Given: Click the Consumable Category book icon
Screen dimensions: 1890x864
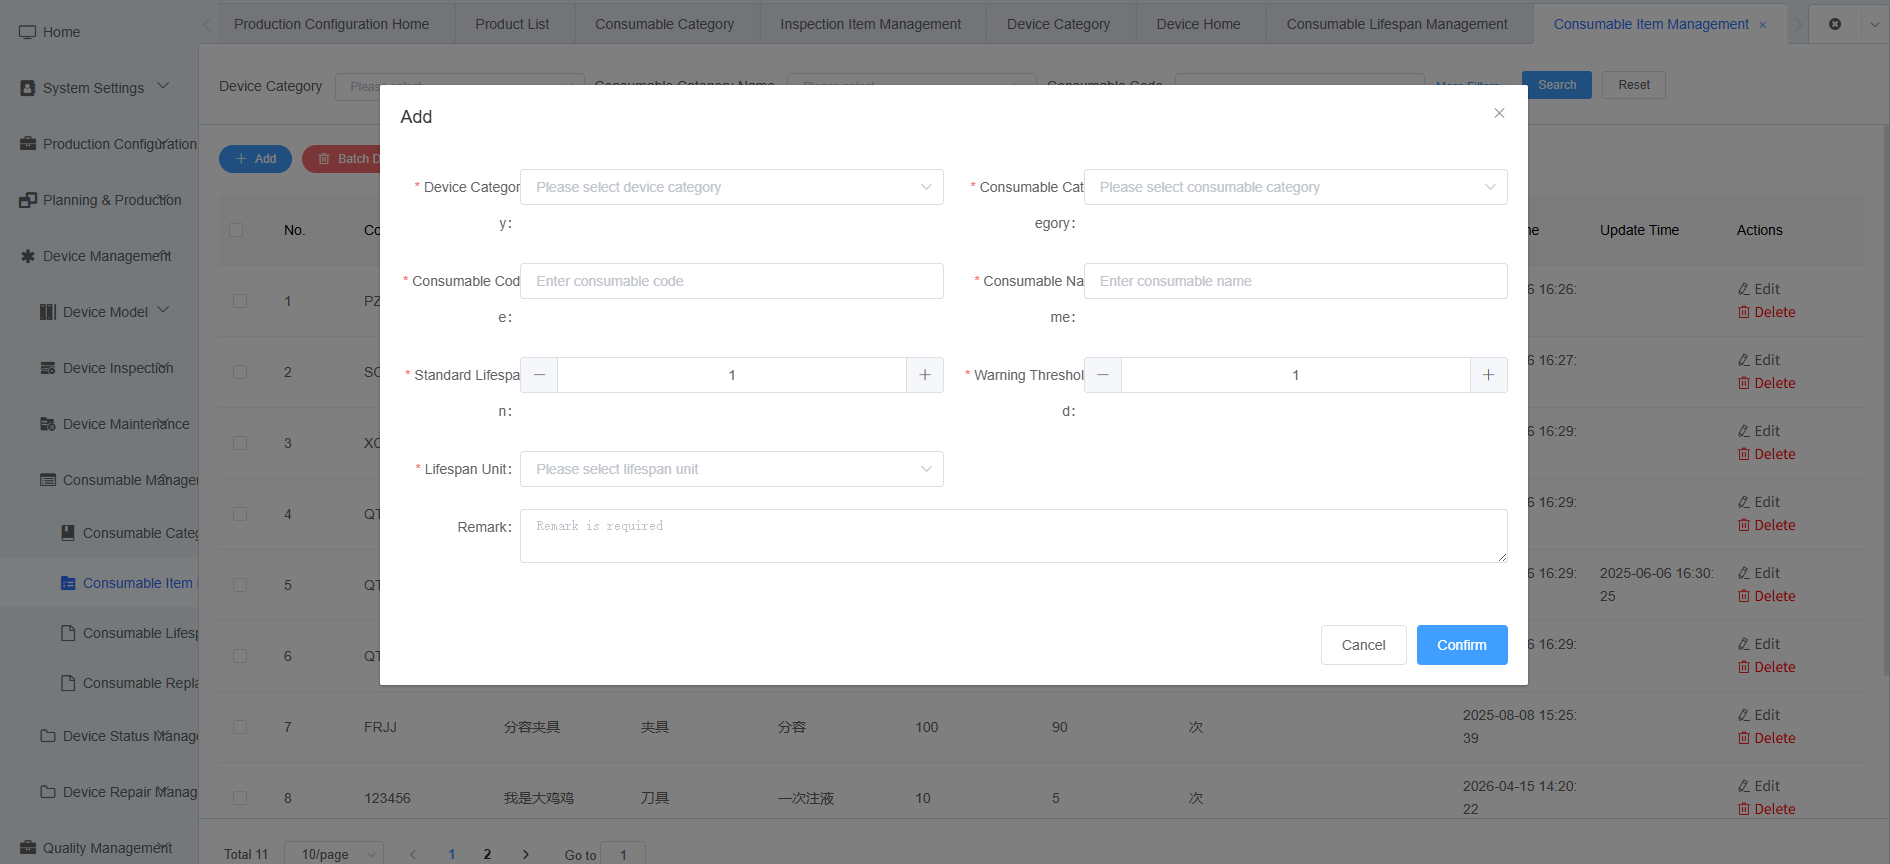Looking at the screenshot, I should tap(68, 533).
